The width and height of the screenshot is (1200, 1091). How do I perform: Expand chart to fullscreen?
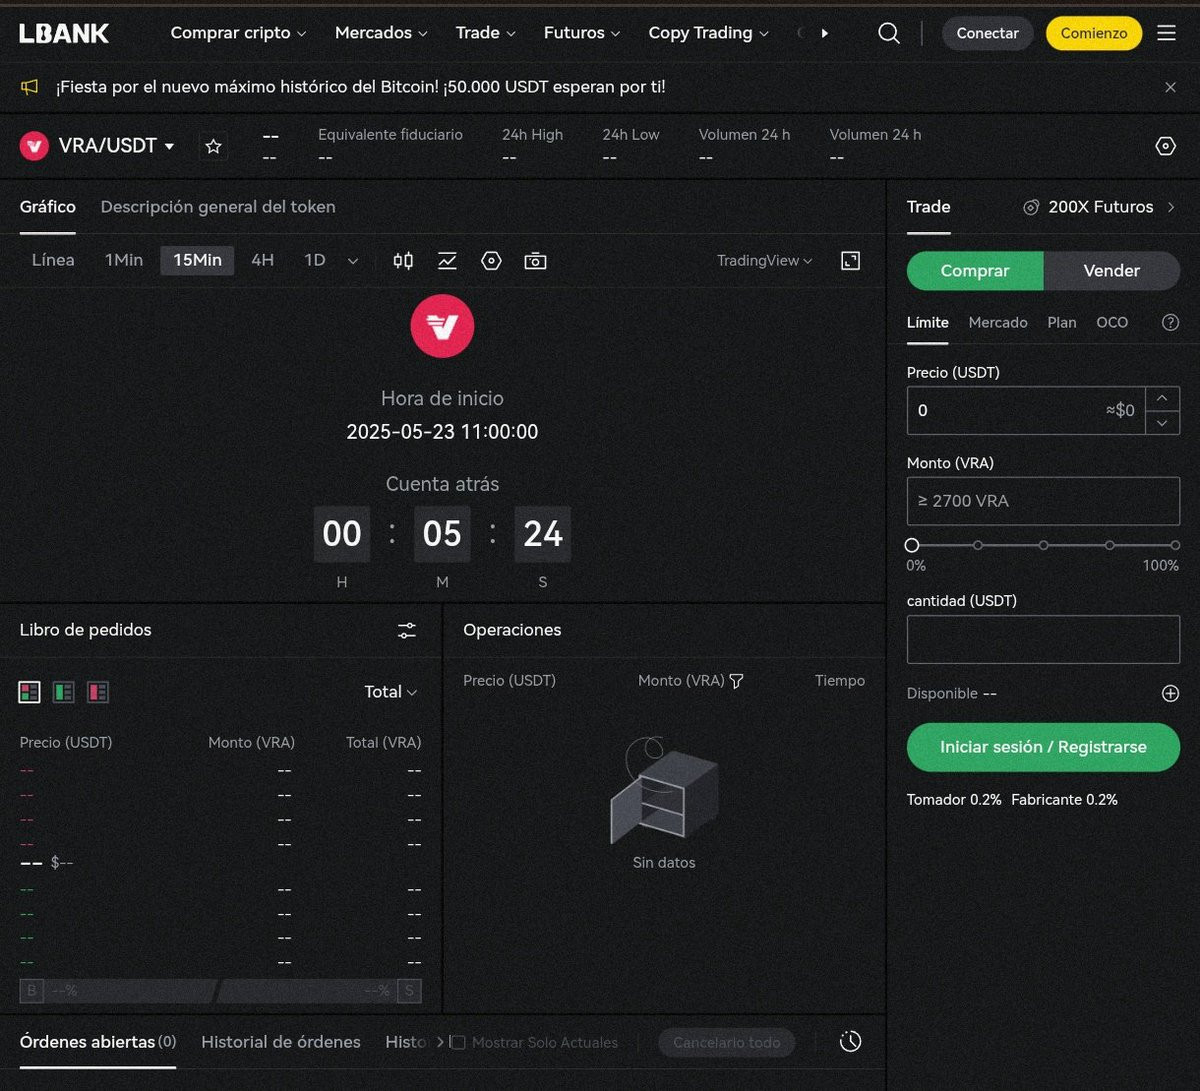point(850,261)
